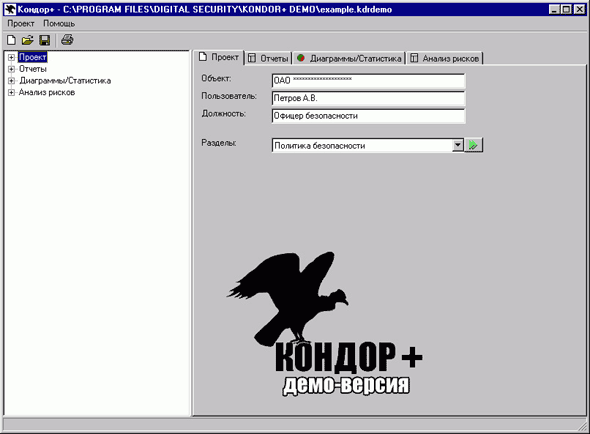Close the Кондор+ window
The width and height of the screenshot is (590, 434).
pyautogui.click(x=580, y=9)
